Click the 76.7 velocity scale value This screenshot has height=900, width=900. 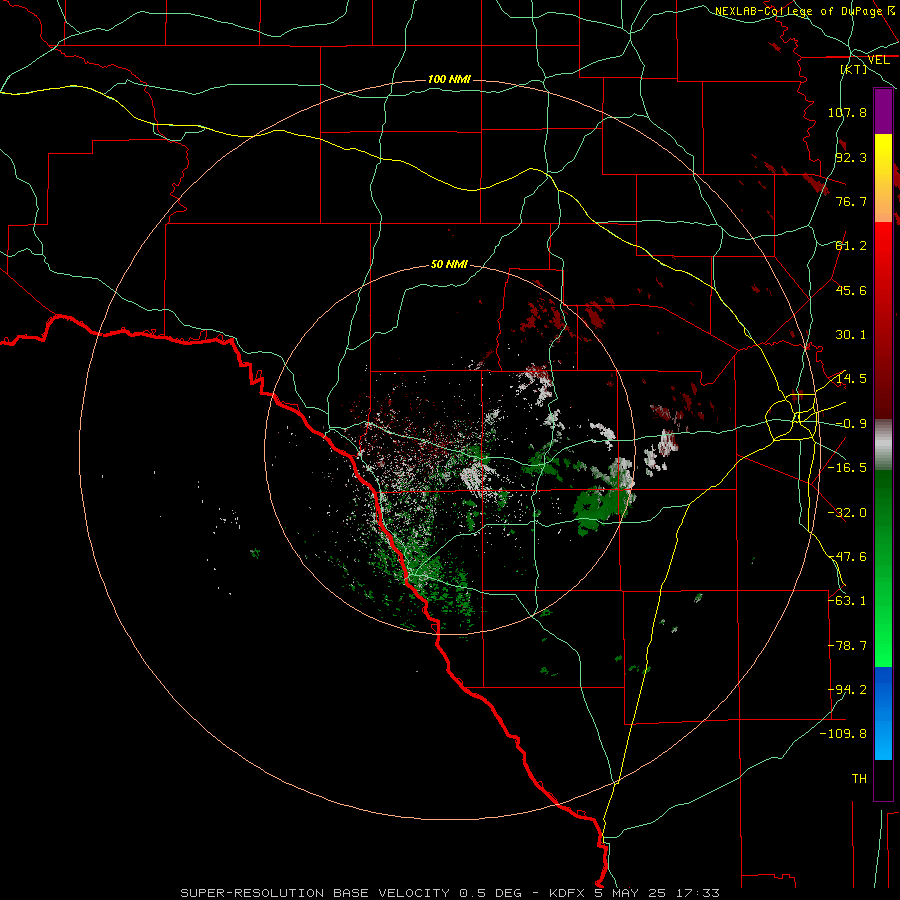tap(851, 201)
